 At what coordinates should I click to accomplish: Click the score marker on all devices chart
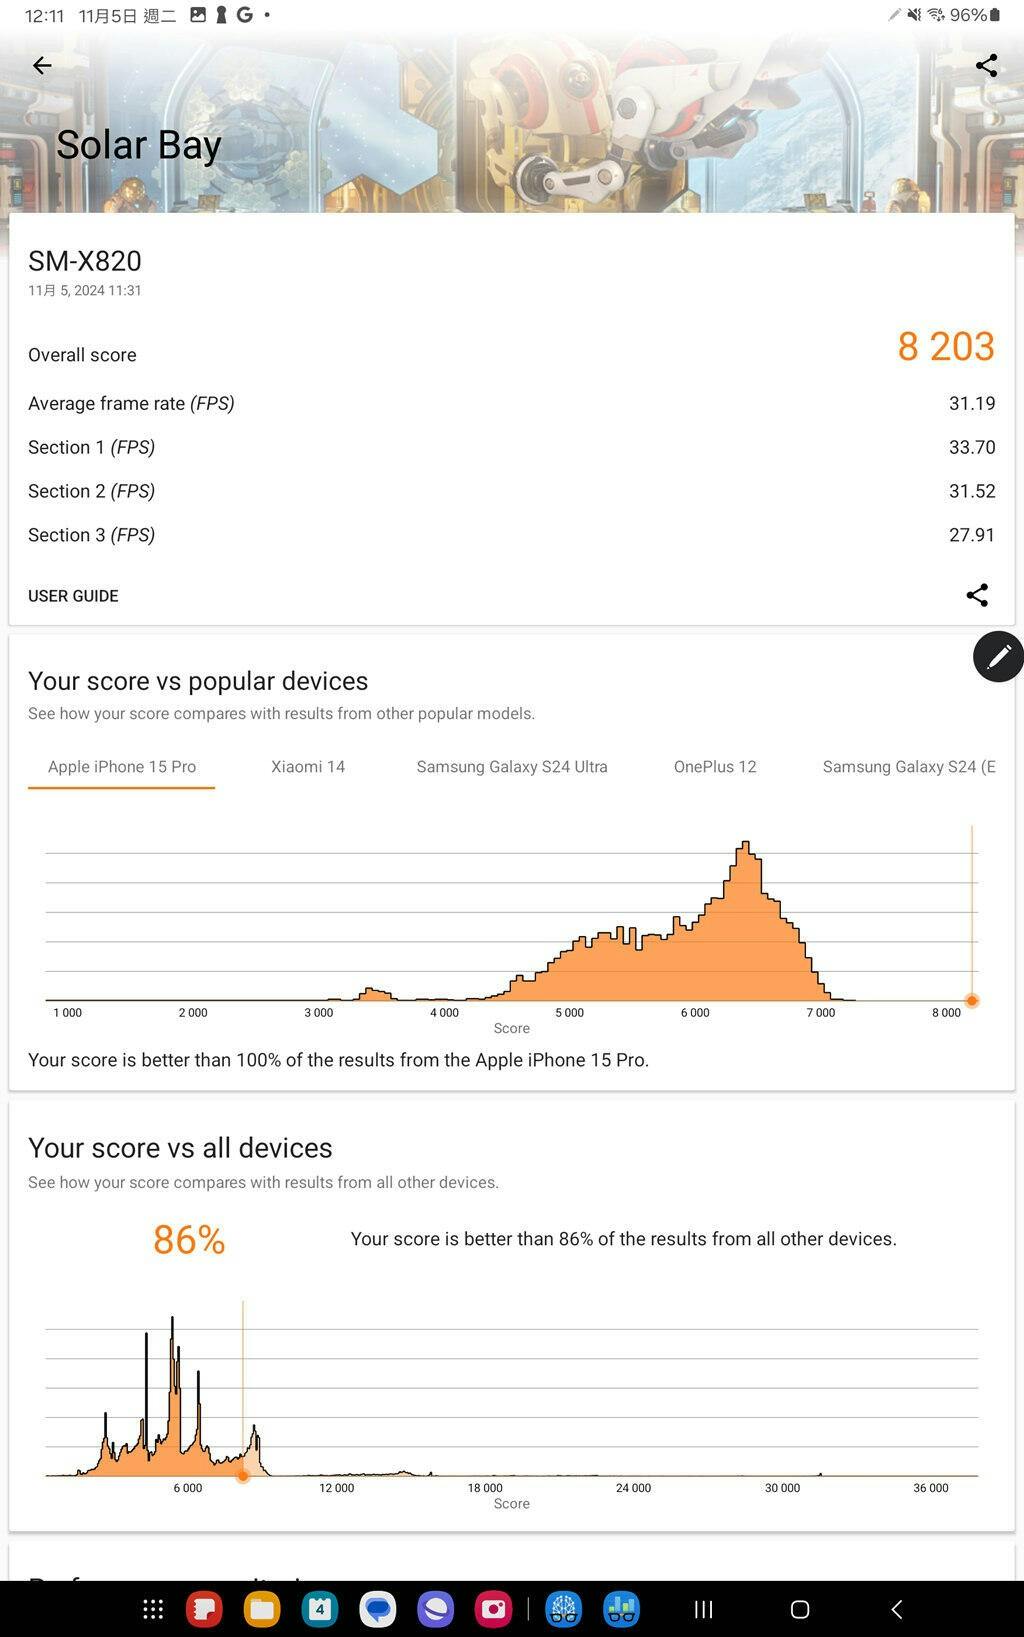click(x=242, y=1475)
